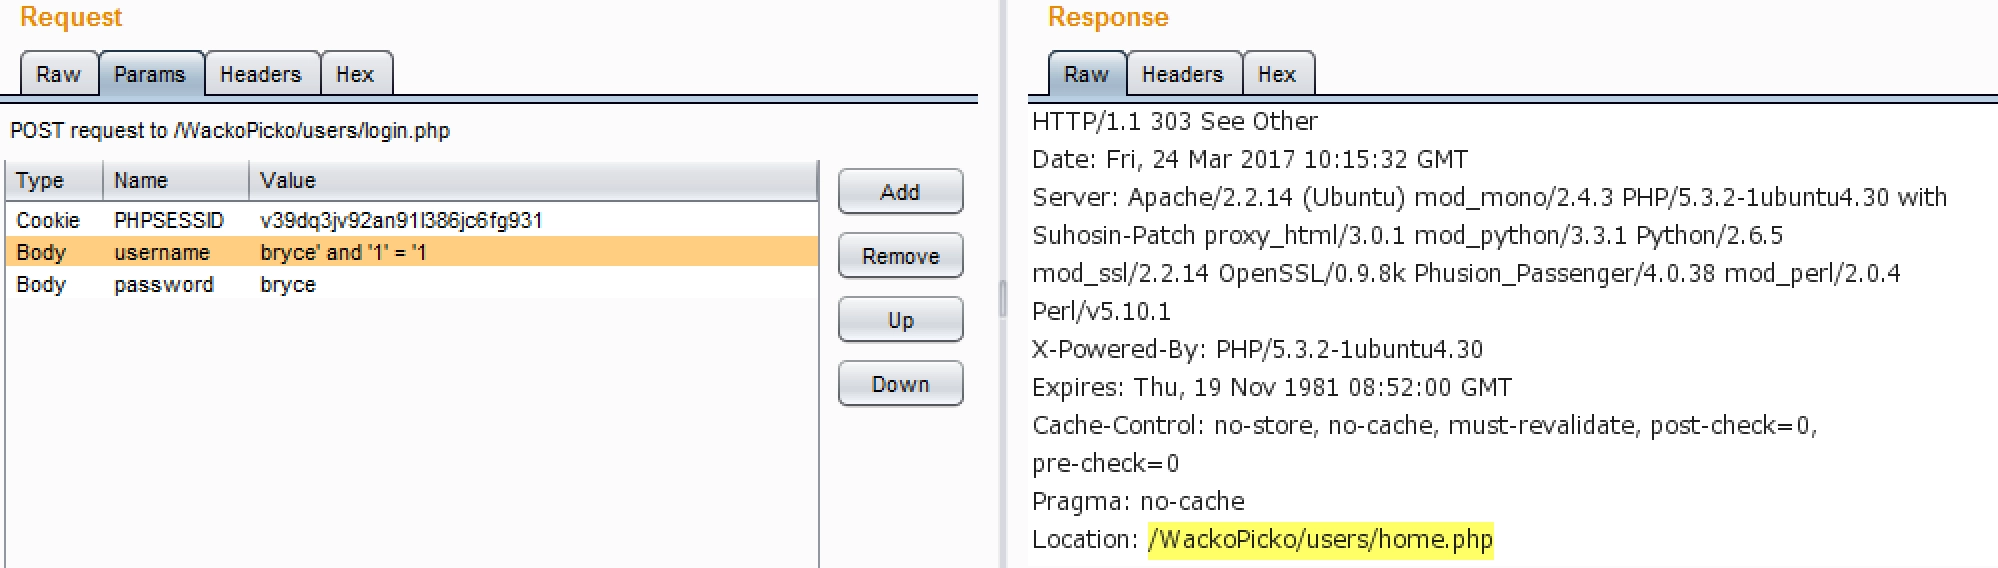1998x568 pixels.
Task: Open the request Hex tab
Action: tap(355, 75)
